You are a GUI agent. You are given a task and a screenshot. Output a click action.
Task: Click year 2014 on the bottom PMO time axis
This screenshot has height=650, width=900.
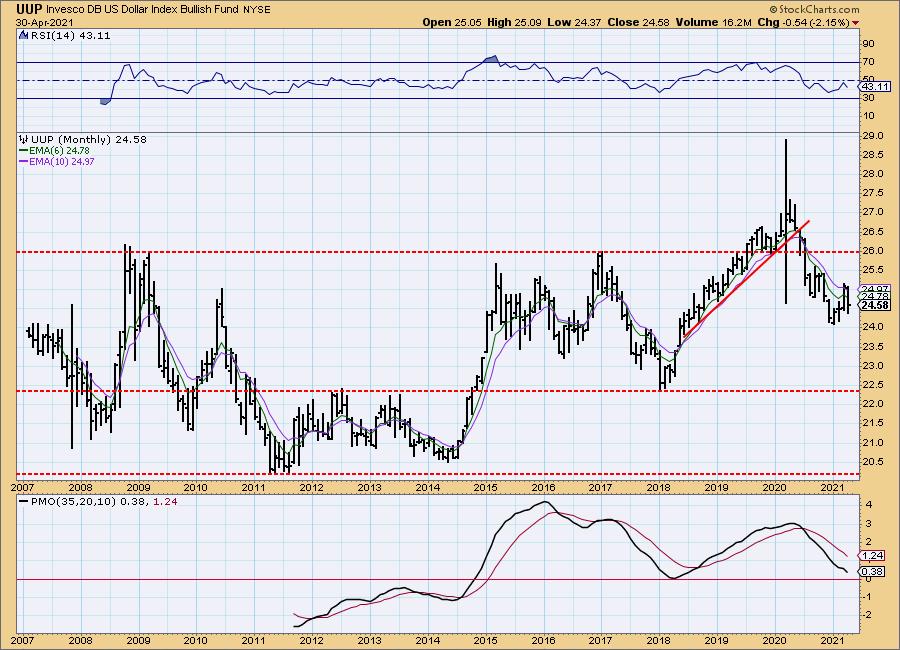(427, 640)
